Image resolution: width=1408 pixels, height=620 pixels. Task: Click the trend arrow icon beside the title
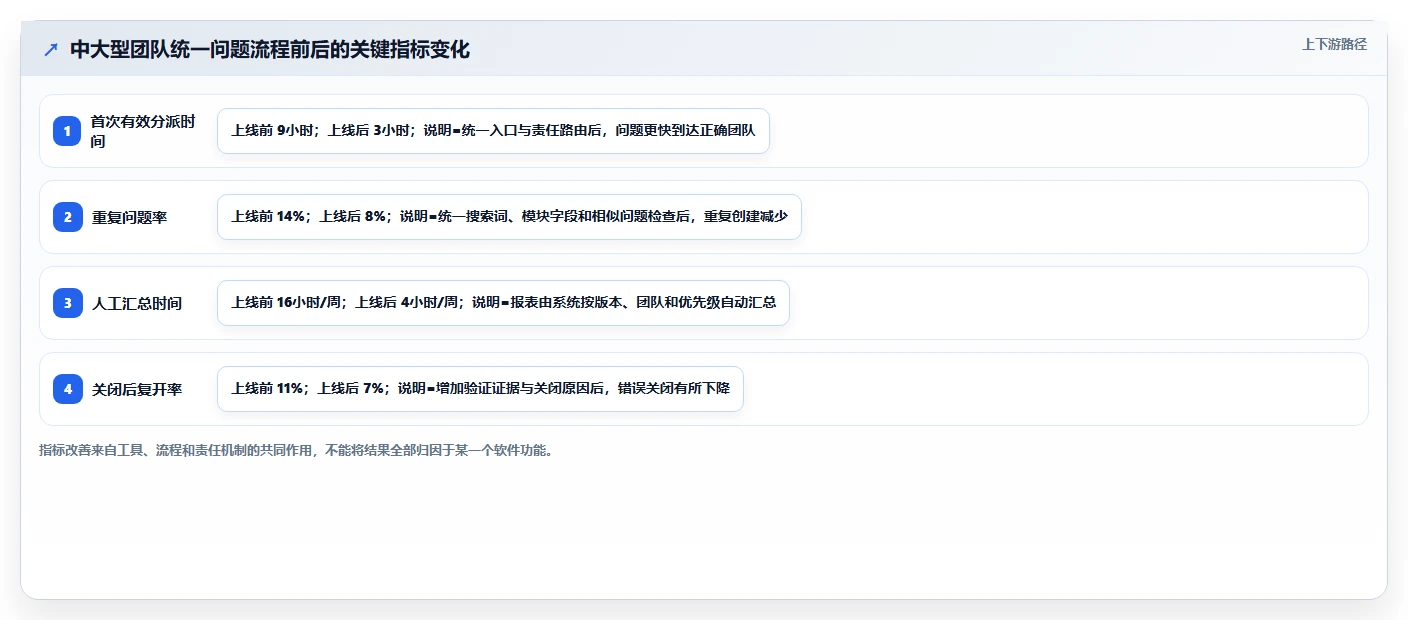(51, 49)
